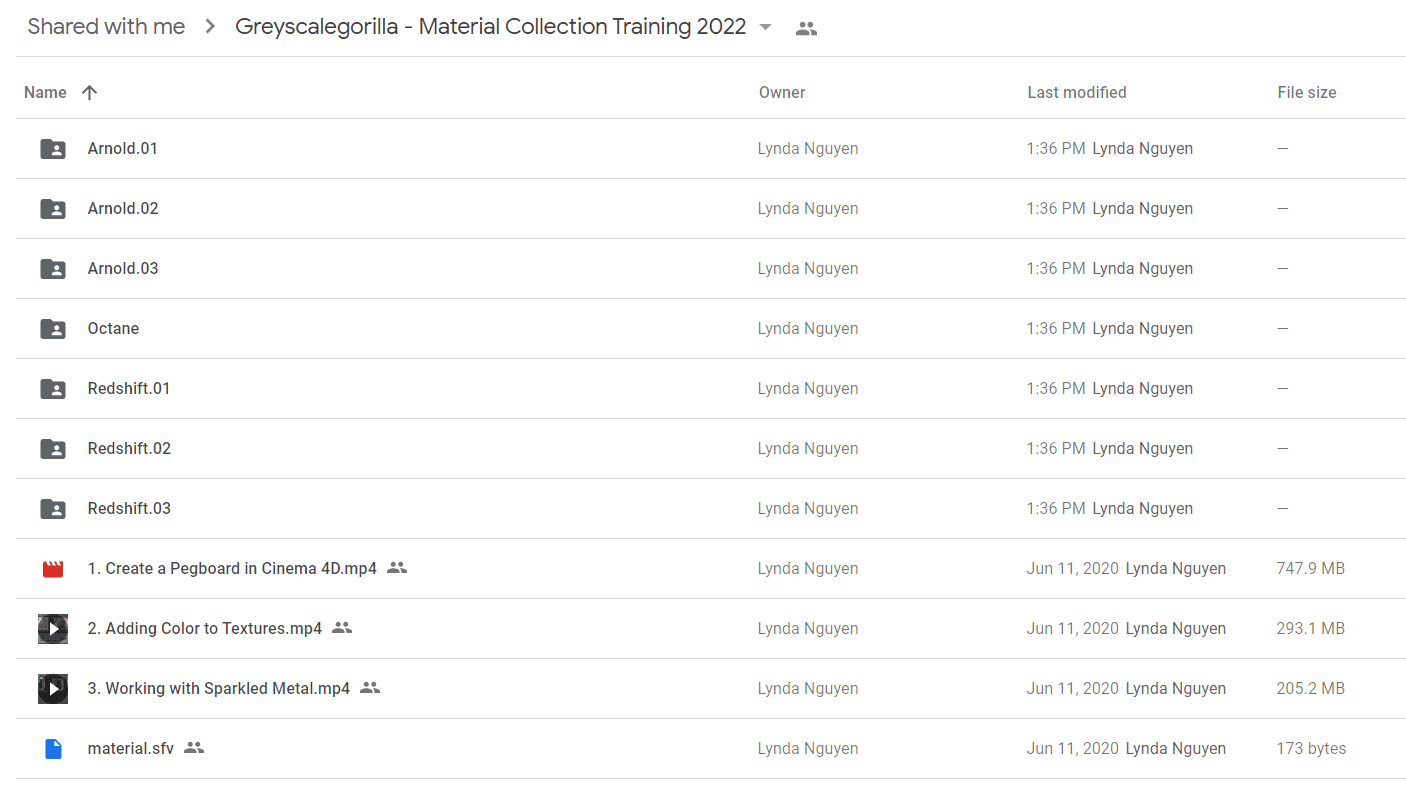This screenshot has height=785, width=1406.
Task: Select the Redshift.03 folder name
Action: 129,509
